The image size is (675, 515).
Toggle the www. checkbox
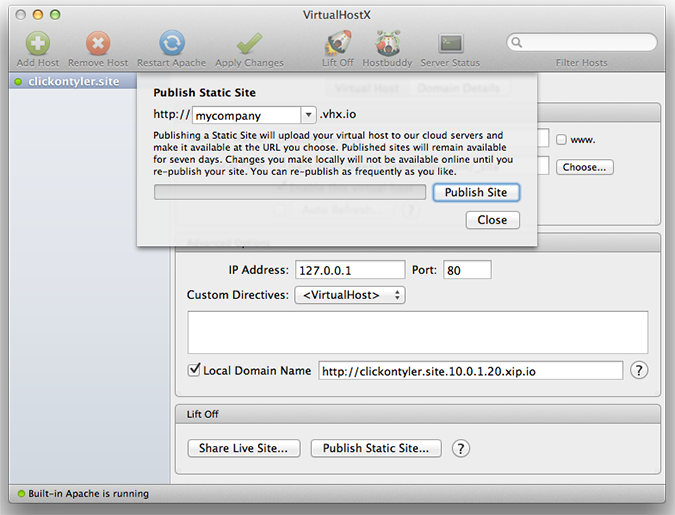[561, 140]
